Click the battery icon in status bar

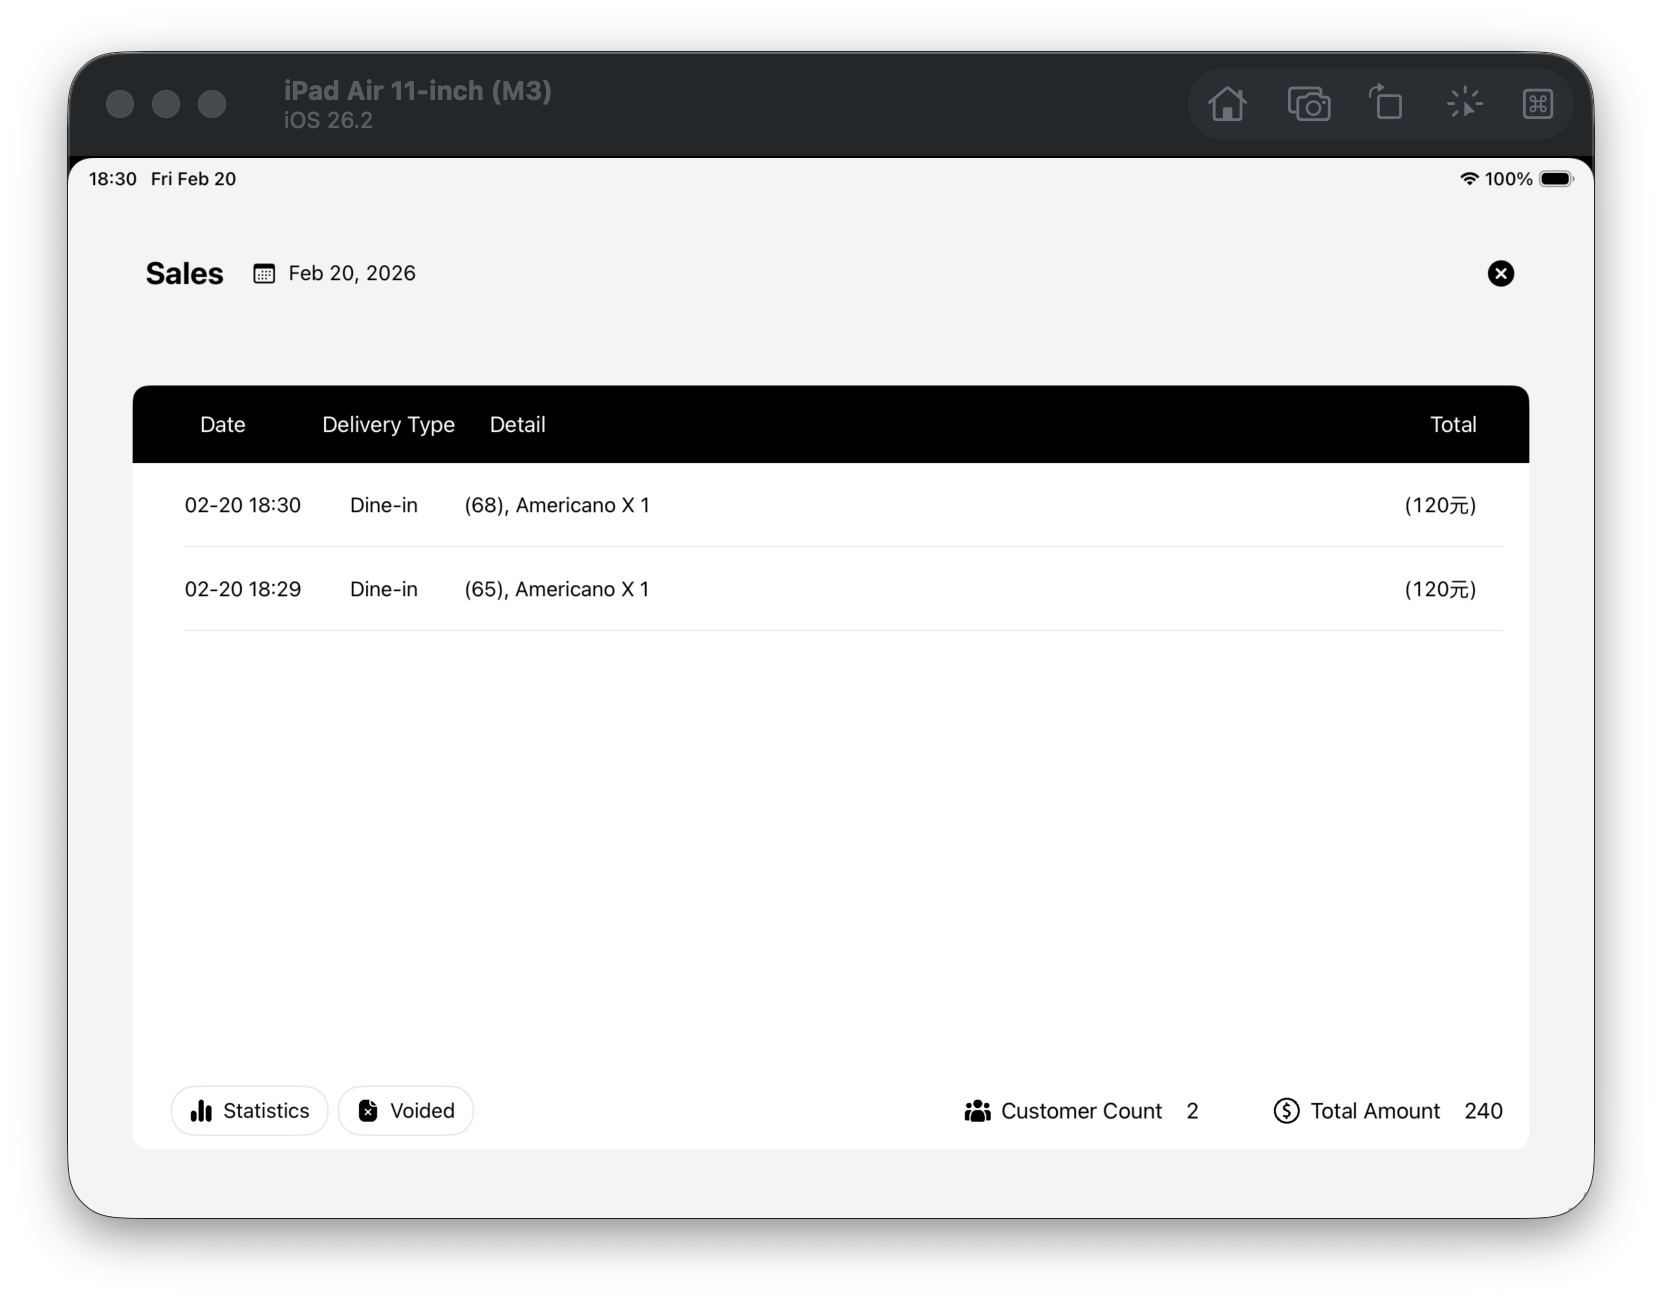coord(1556,179)
